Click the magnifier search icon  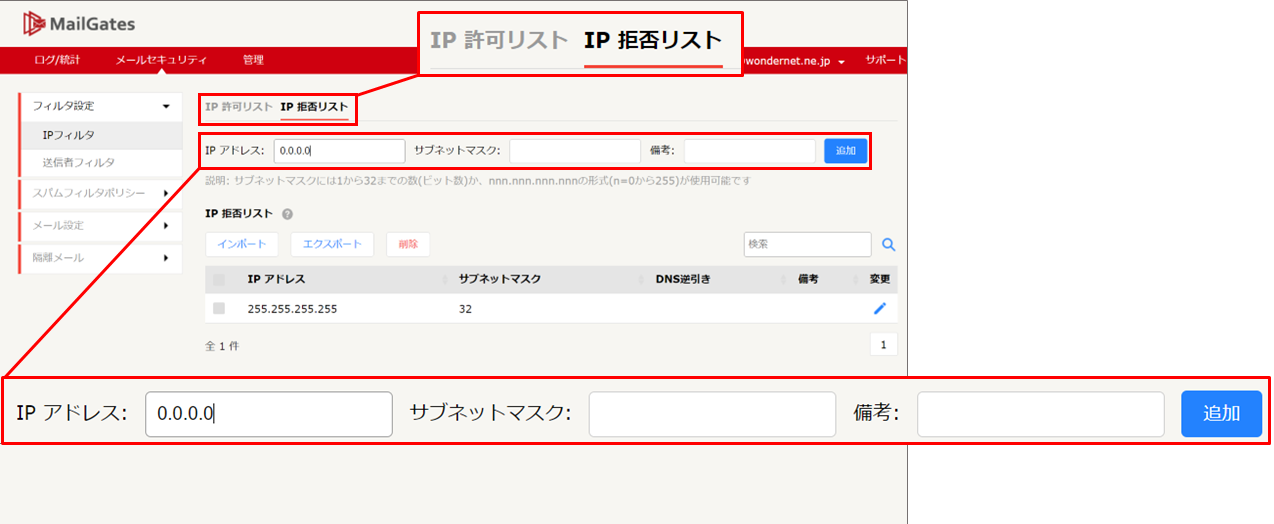pos(888,244)
